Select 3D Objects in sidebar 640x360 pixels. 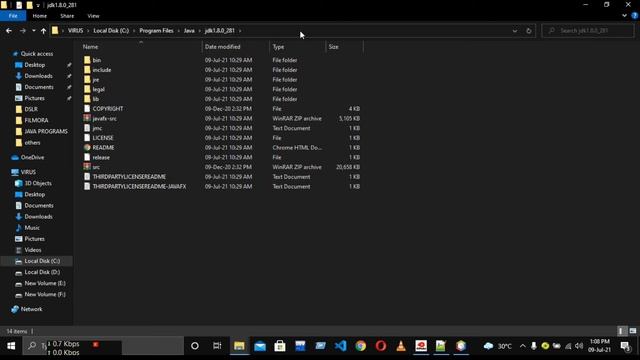[x=38, y=183]
